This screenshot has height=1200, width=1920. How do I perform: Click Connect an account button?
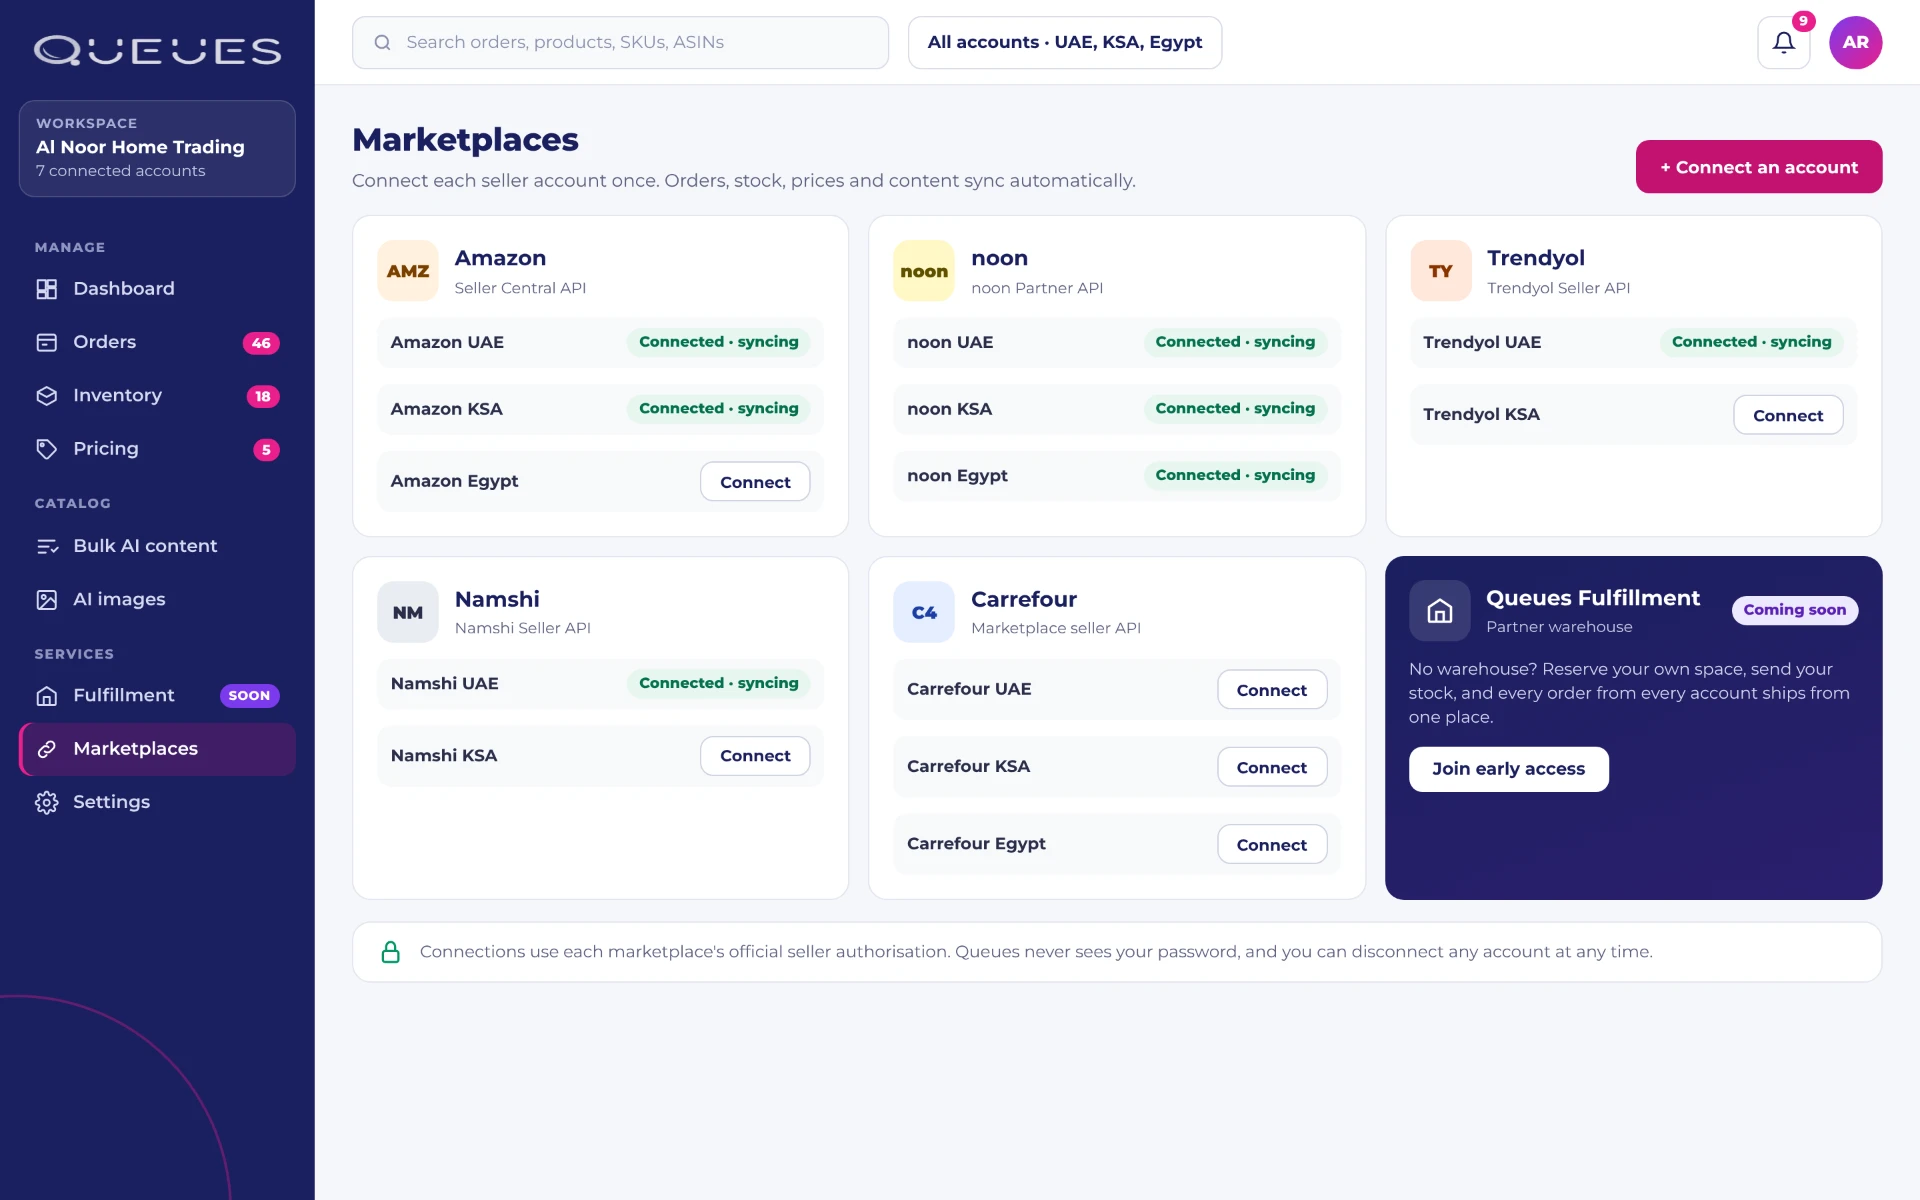1758,167
